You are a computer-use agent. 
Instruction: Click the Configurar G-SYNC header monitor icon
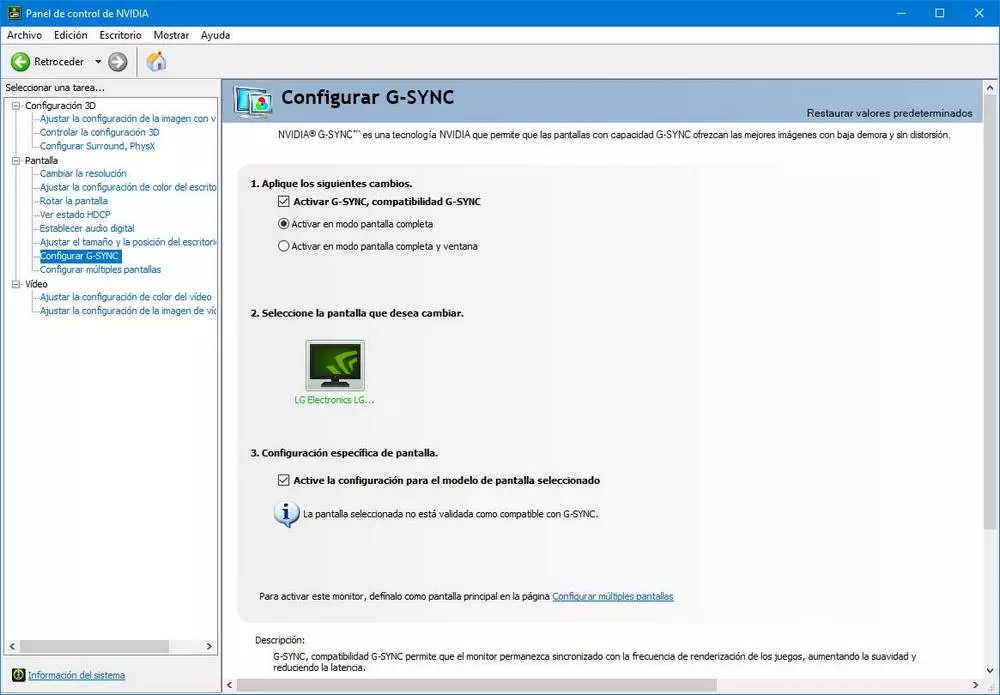pyautogui.click(x=253, y=101)
